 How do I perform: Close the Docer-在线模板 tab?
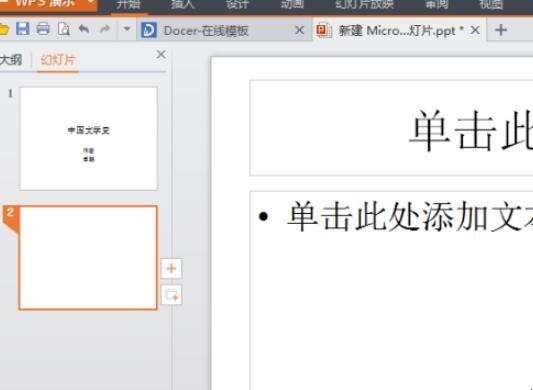point(299,30)
